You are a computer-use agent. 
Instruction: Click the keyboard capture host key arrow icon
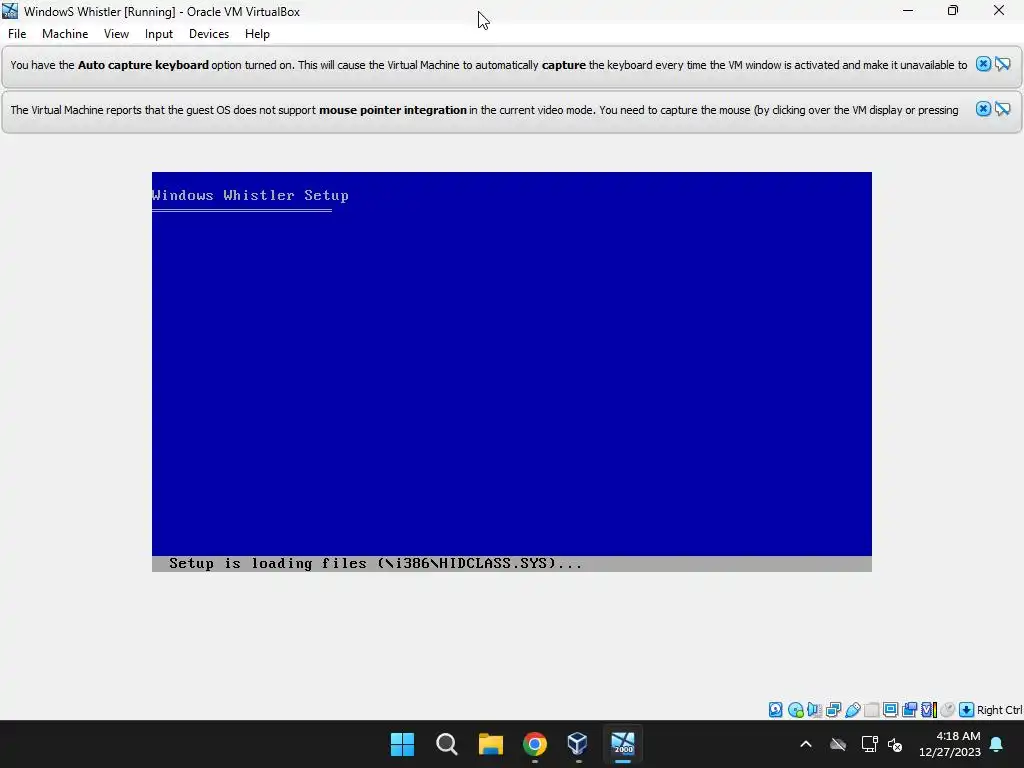pos(967,710)
